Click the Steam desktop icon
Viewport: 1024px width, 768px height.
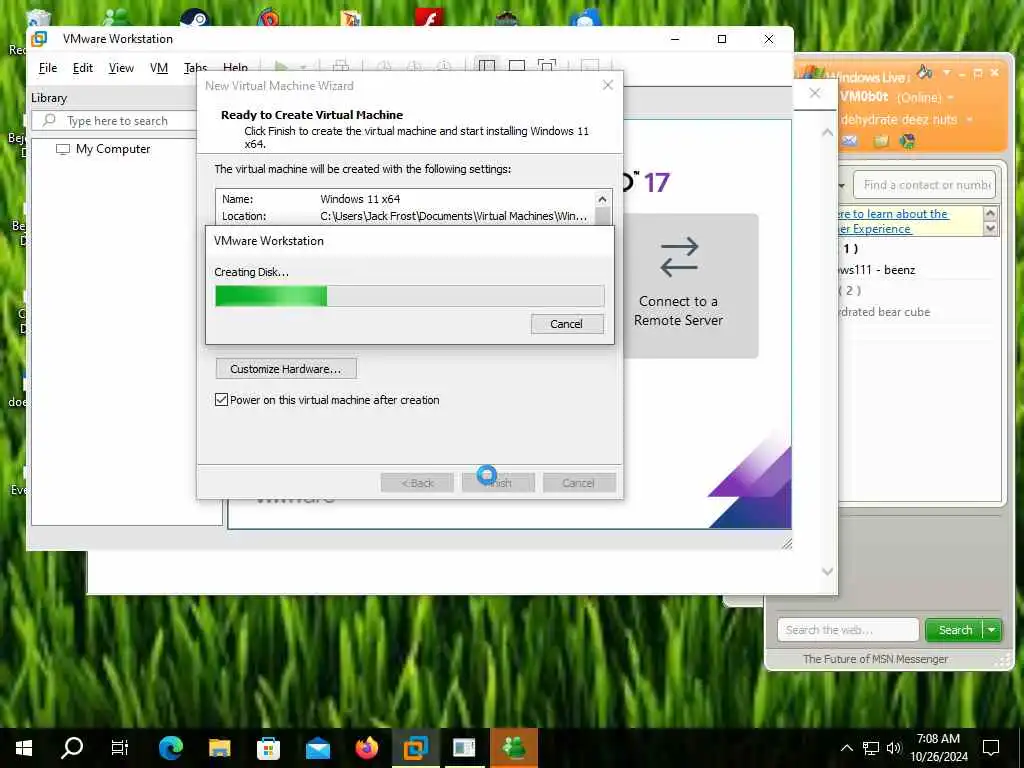194,17
